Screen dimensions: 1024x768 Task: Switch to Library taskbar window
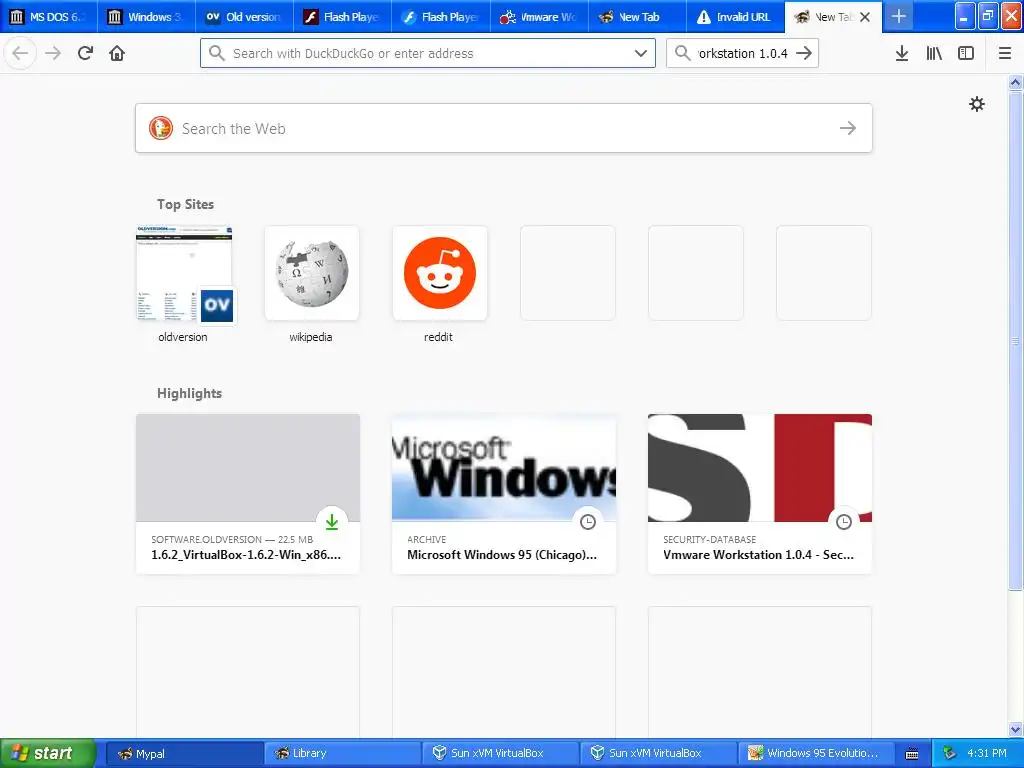point(342,753)
